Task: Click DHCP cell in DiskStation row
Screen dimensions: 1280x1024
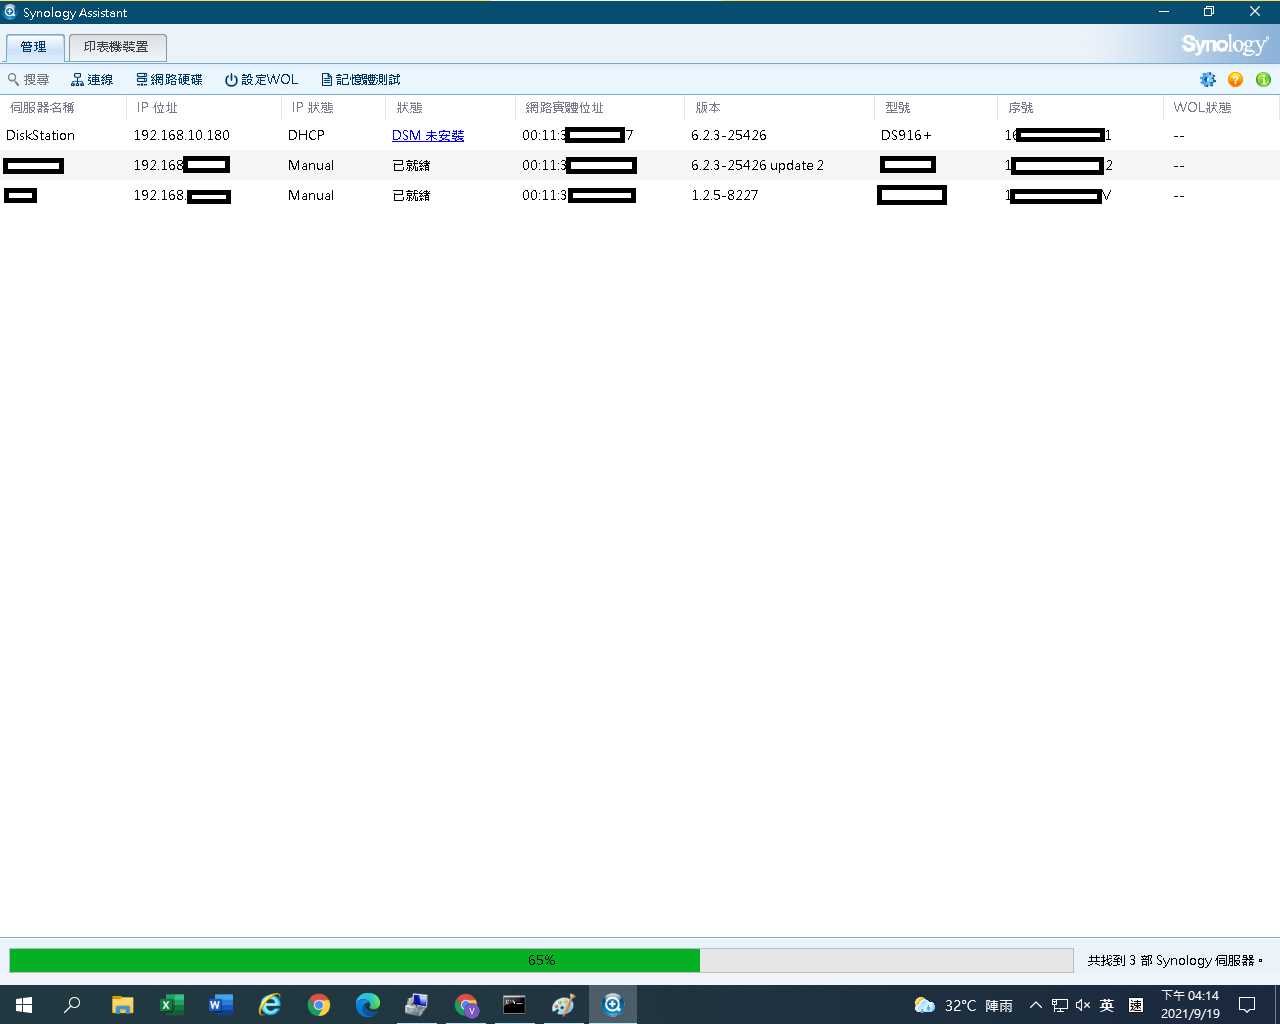Action: 306,135
